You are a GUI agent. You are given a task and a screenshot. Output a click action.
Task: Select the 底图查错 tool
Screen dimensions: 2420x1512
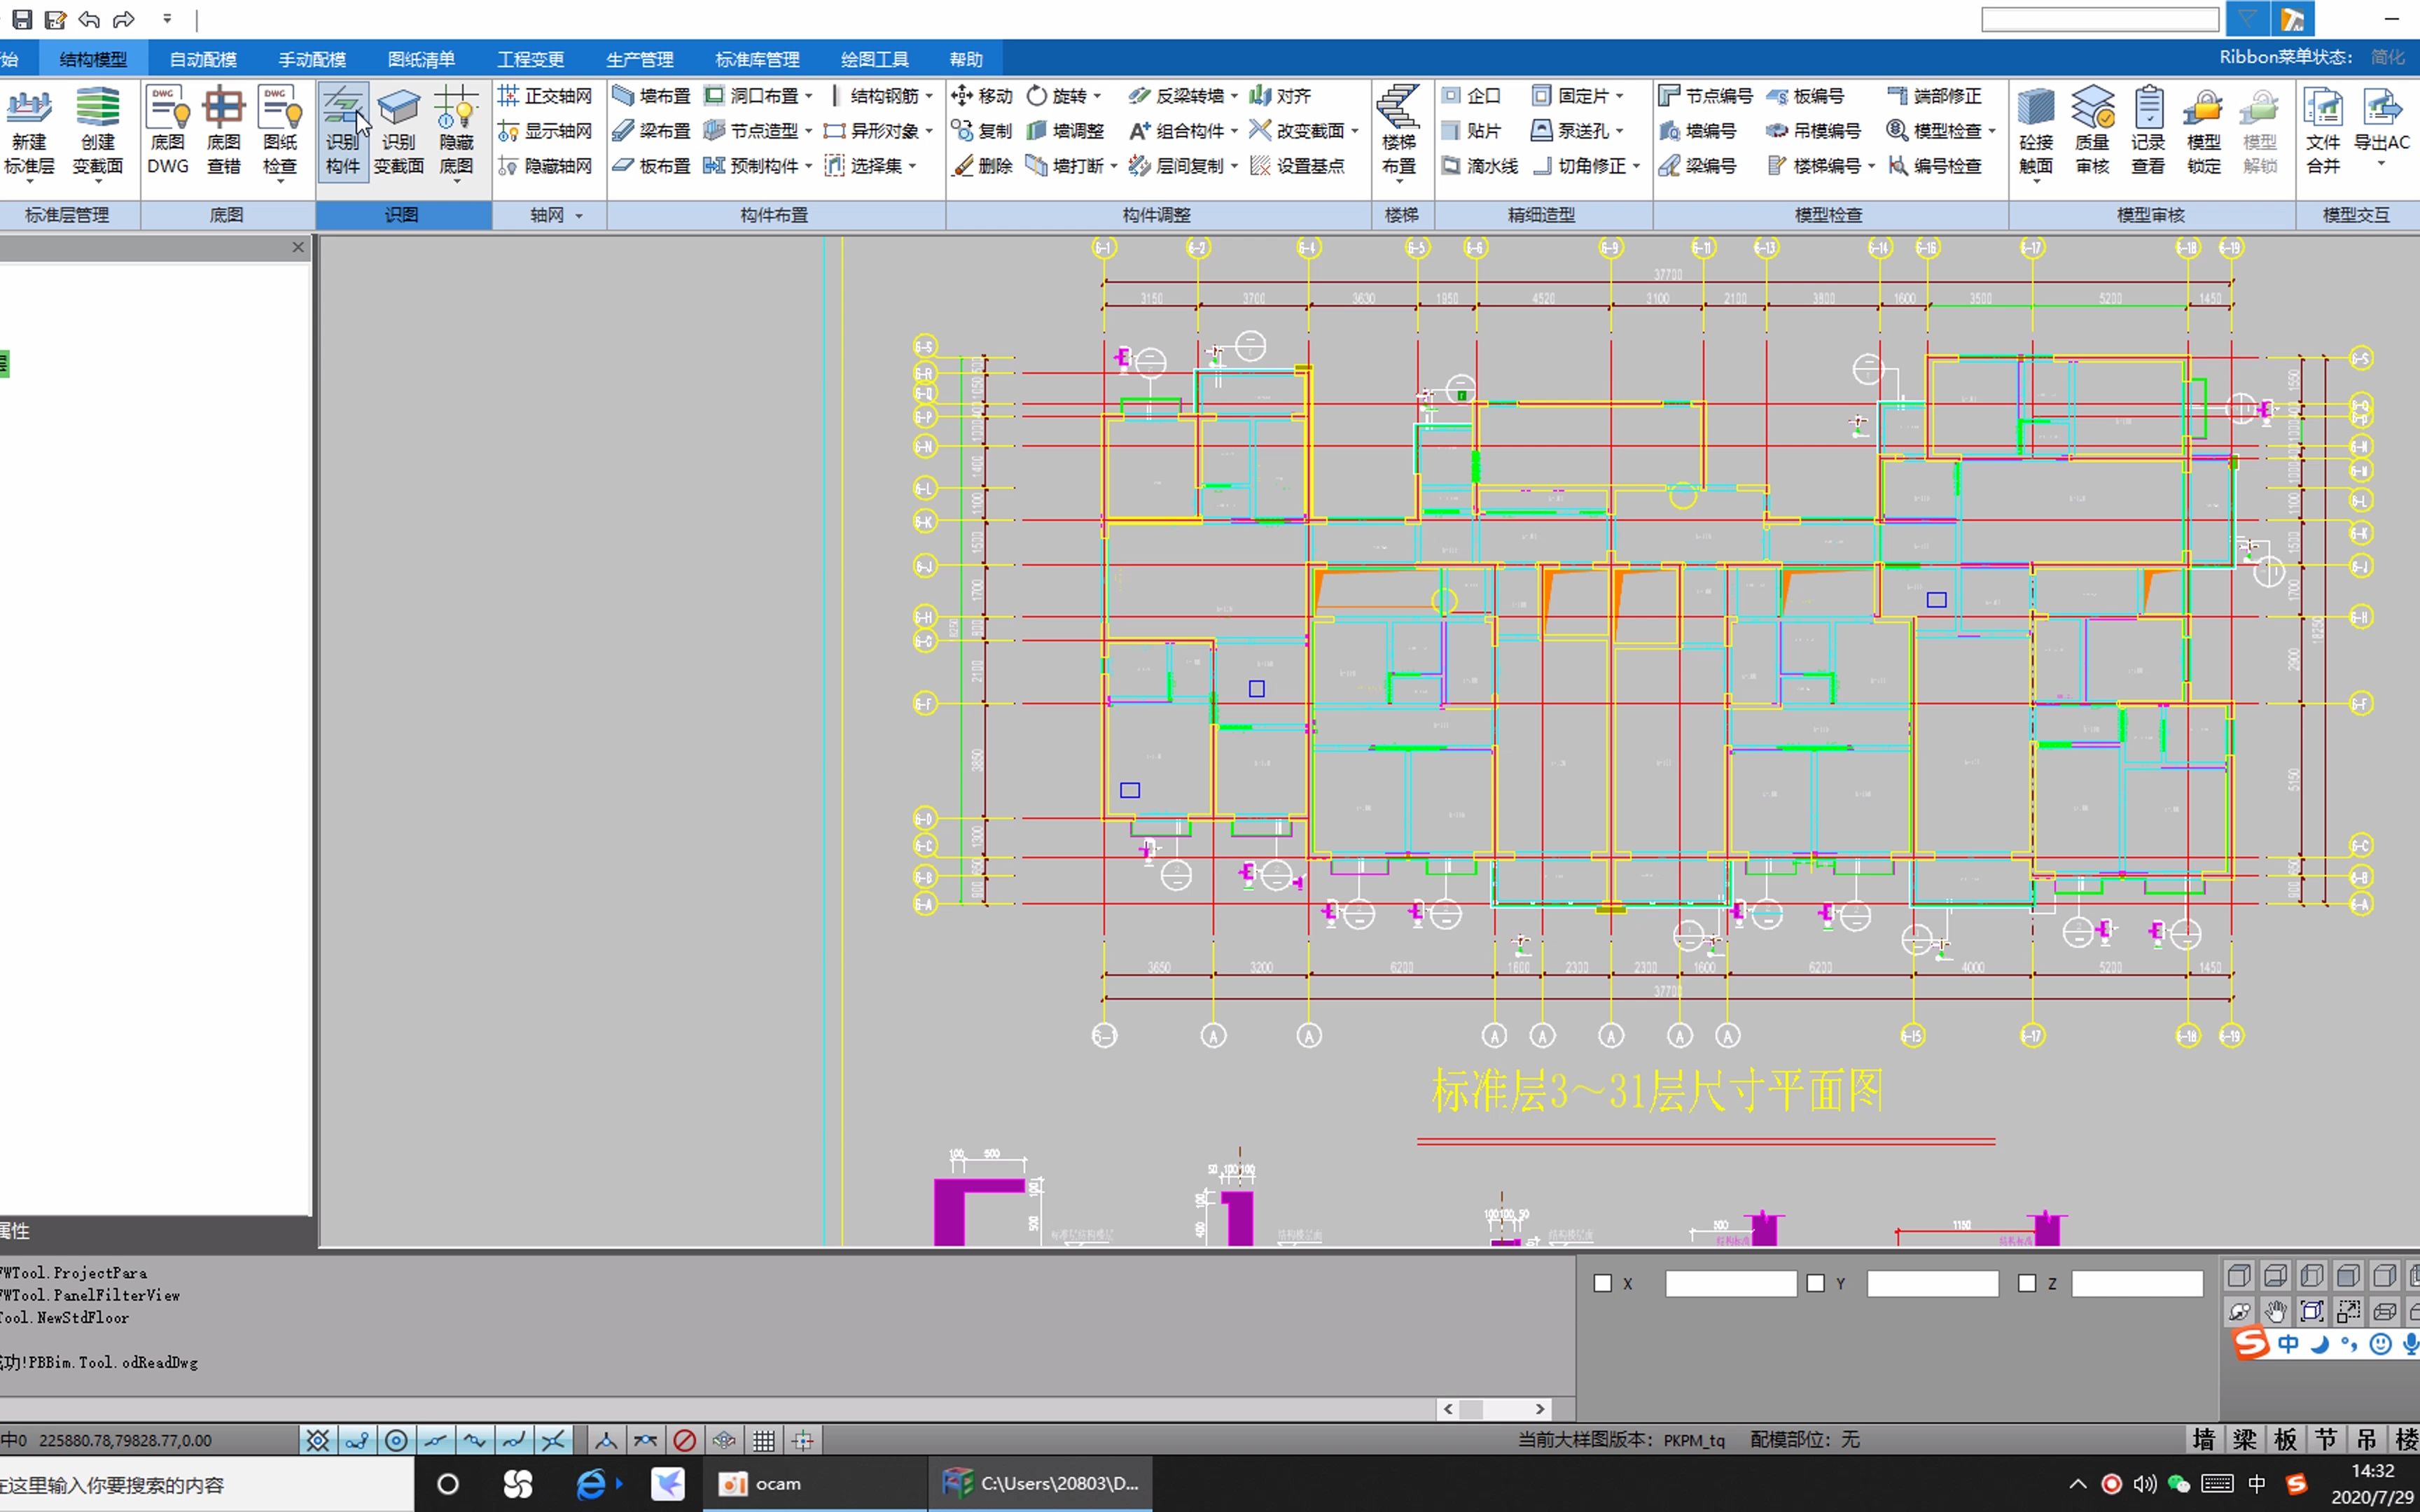click(224, 131)
